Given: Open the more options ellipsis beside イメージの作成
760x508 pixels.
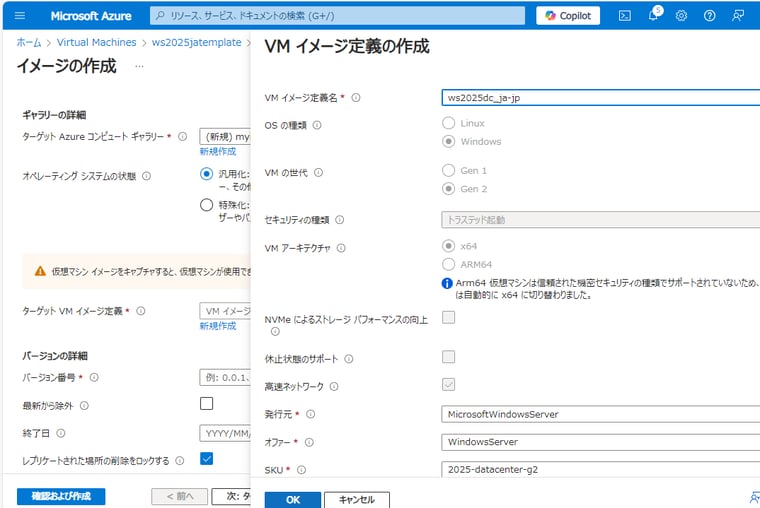Looking at the screenshot, I should [139, 66].
